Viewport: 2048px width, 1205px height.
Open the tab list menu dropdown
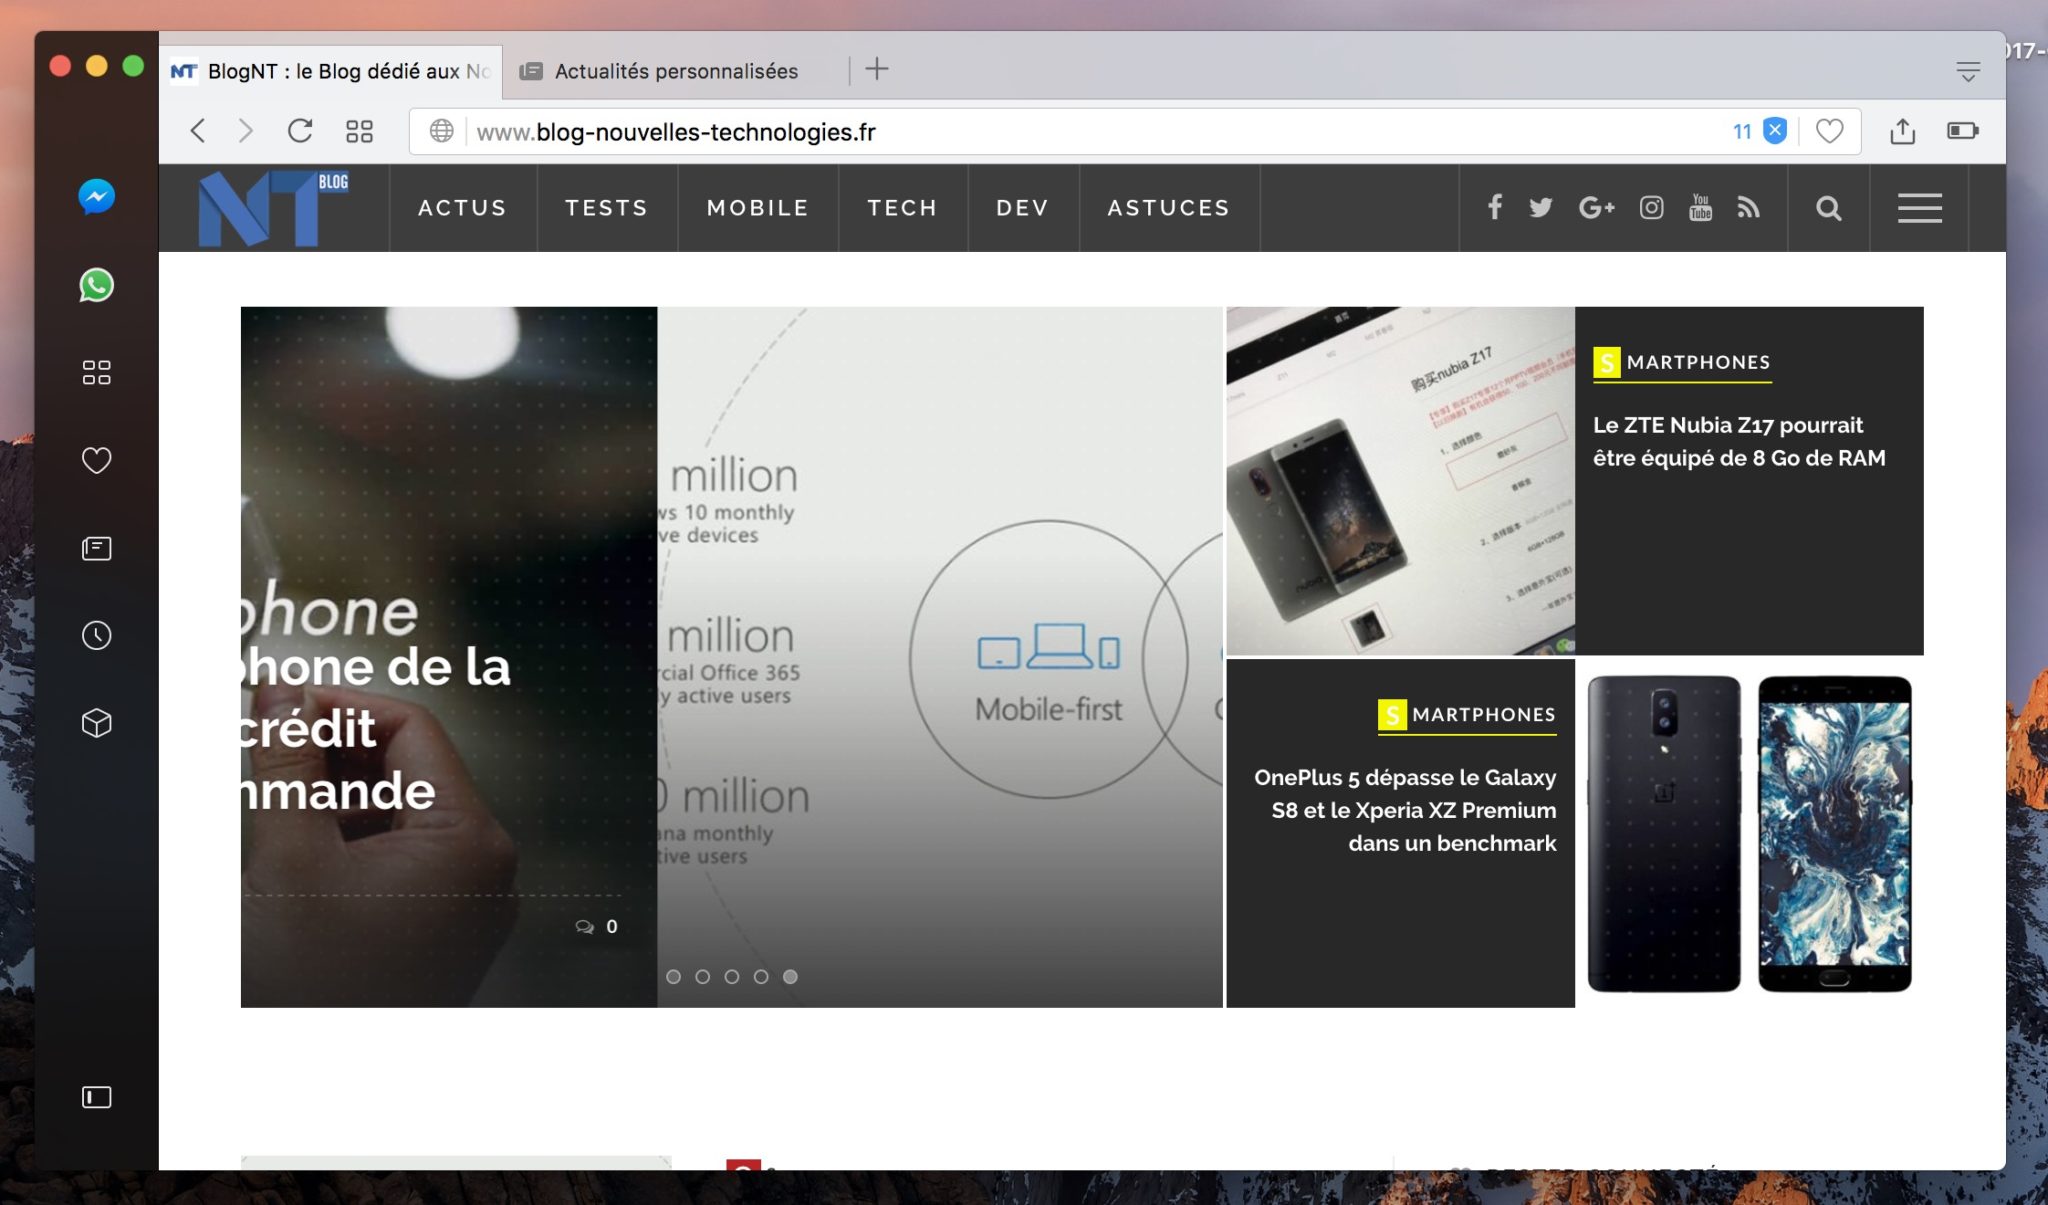point(1967,71)
